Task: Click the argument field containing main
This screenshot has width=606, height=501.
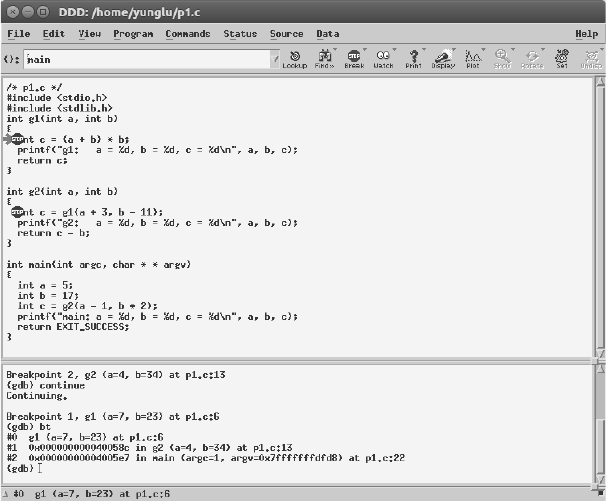Action: [147, 60]
